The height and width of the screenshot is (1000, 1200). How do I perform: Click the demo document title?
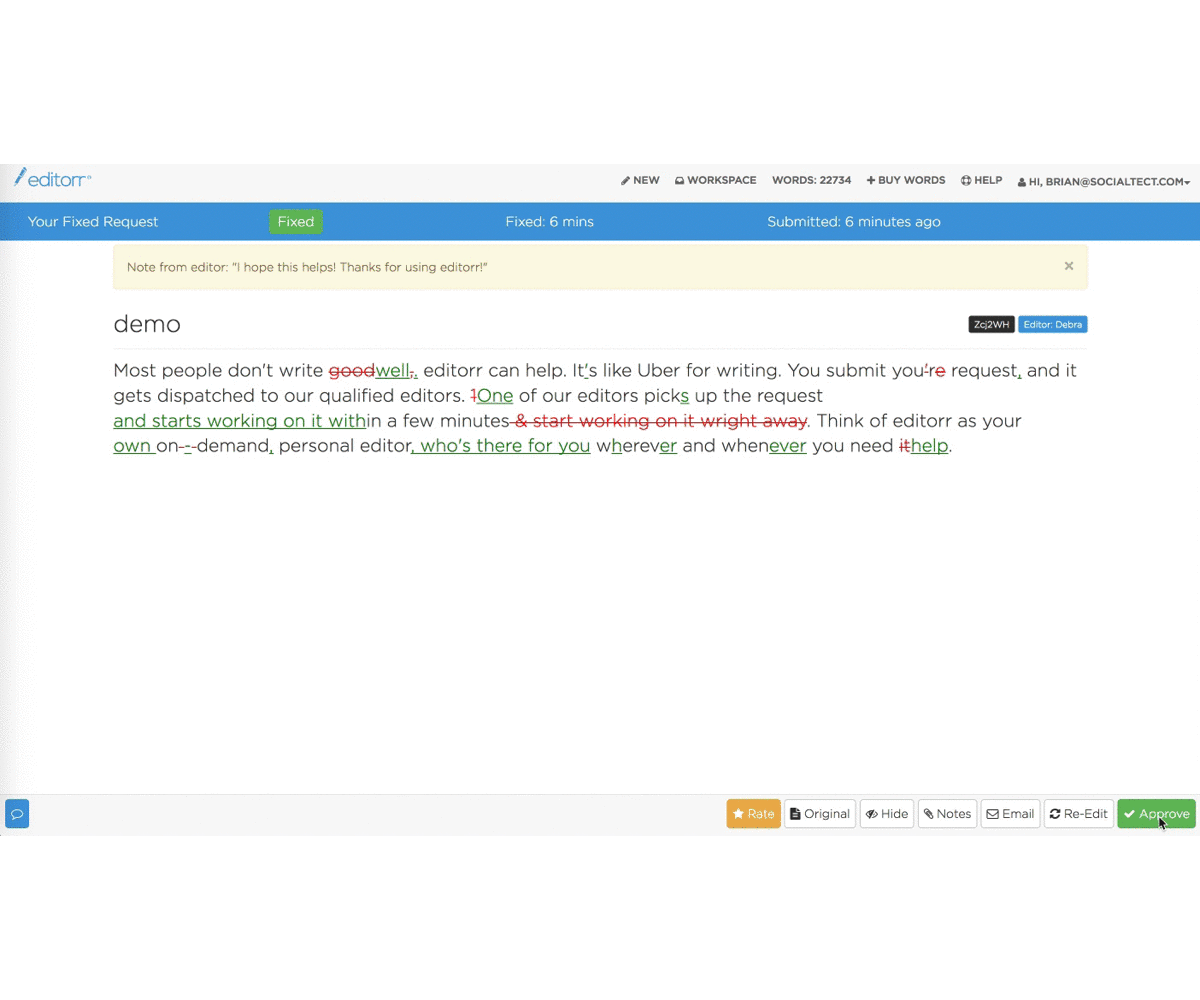click(x=147, y=324)
